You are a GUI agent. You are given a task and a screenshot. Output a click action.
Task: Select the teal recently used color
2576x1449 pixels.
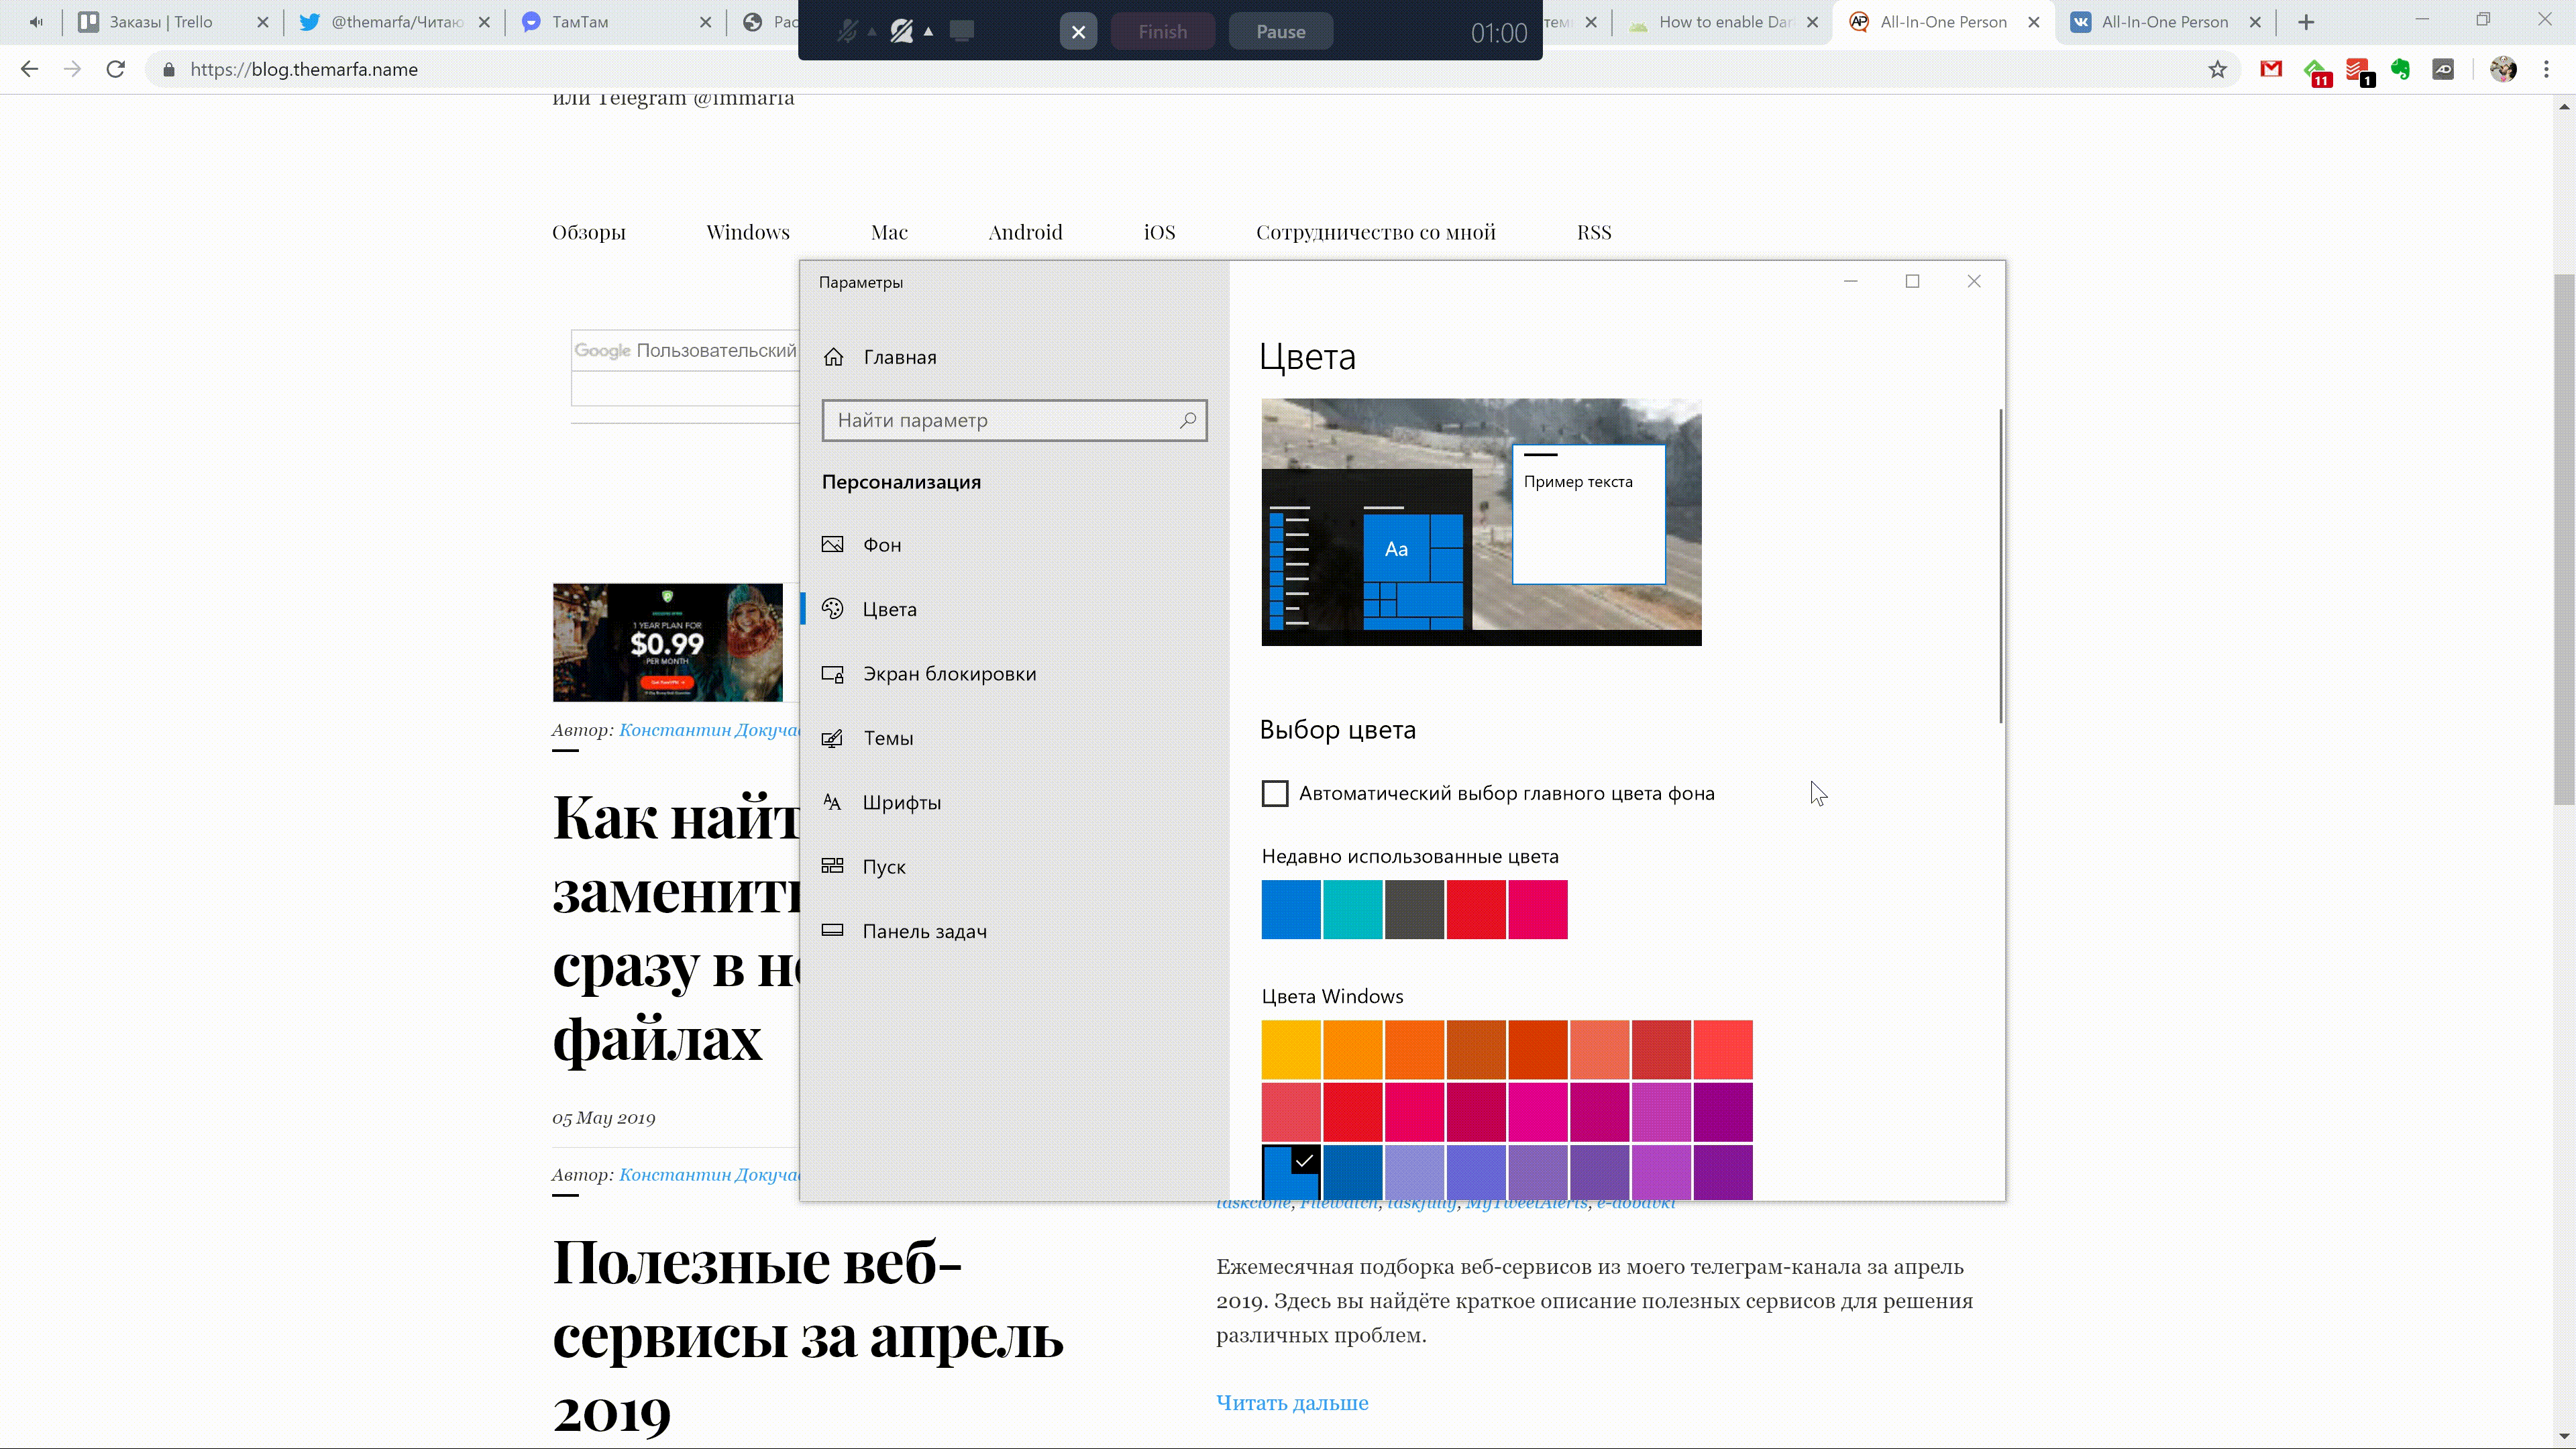(1352, 909)
